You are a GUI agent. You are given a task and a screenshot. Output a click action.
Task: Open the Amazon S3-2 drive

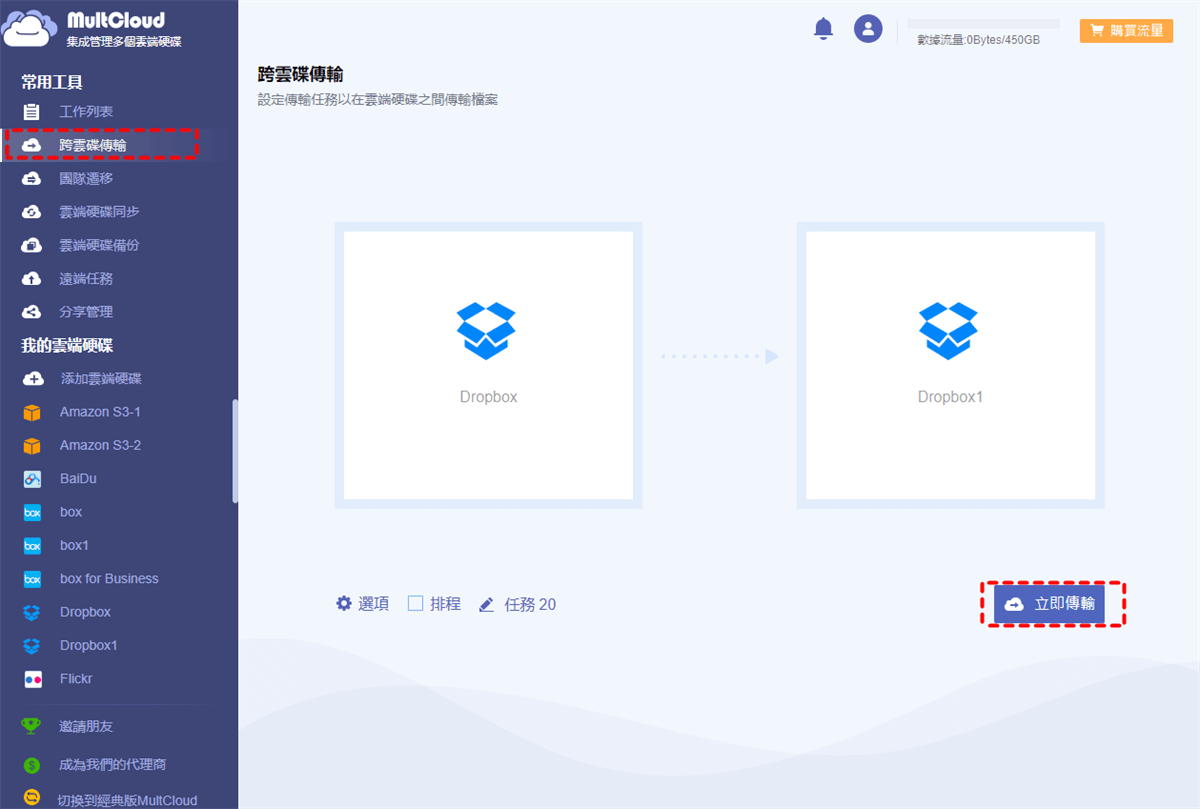click(100, 445)
